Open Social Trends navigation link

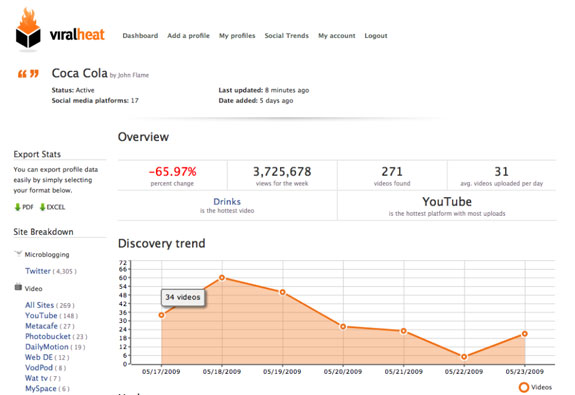[x=286, y=36]
